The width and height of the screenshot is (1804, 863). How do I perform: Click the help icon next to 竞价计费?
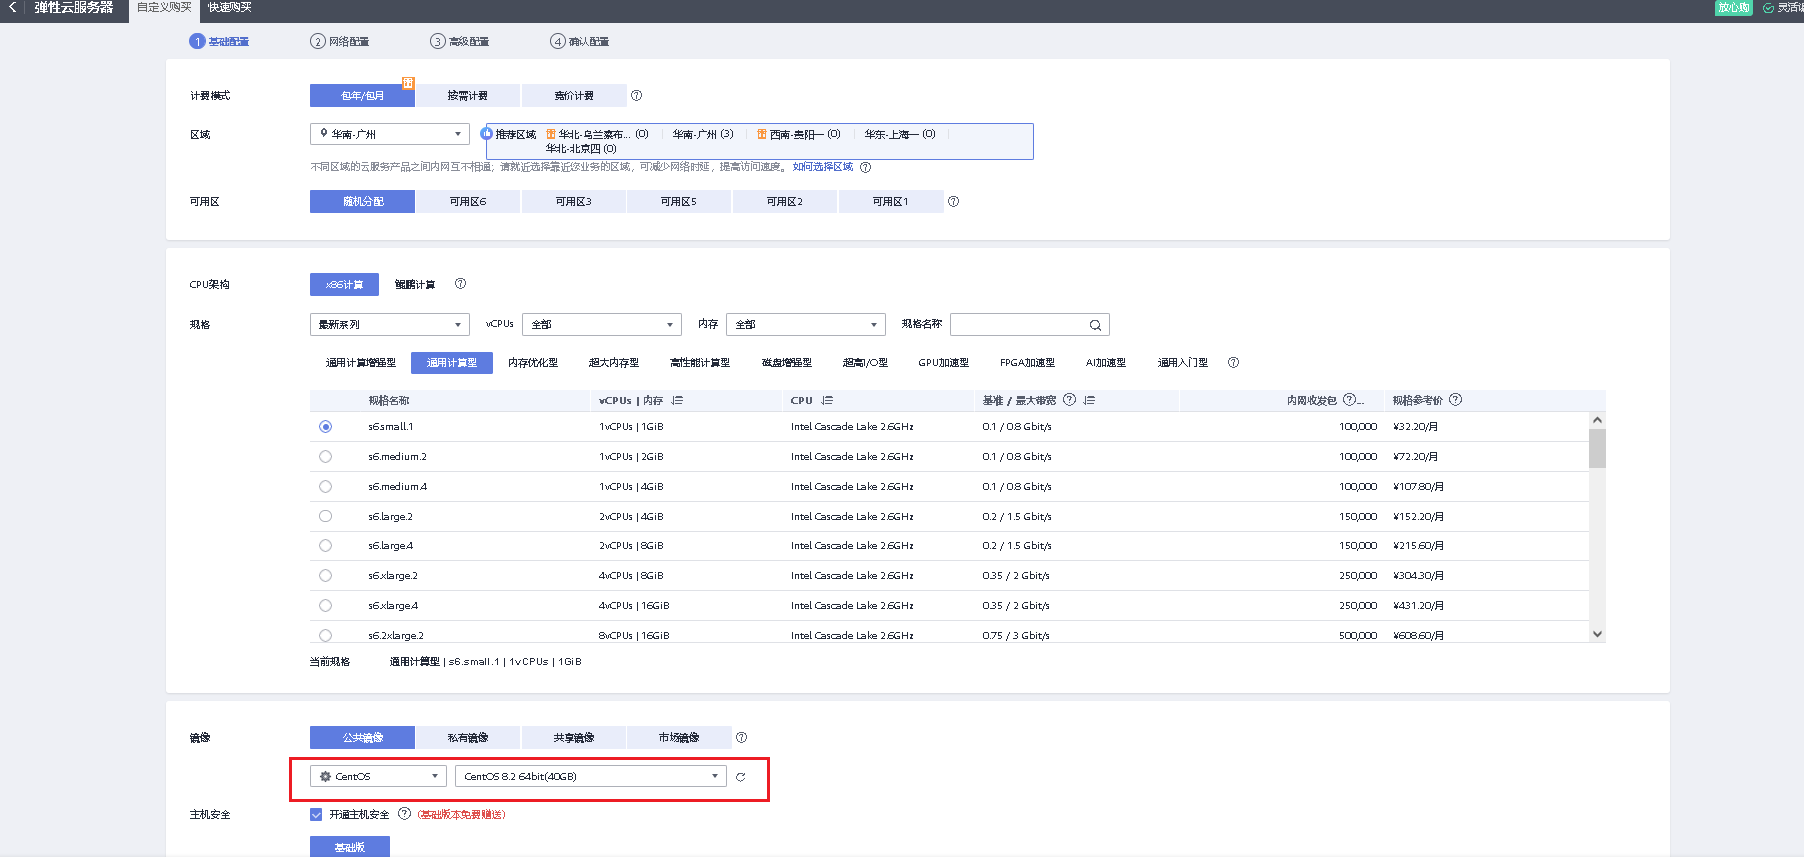pos(636,96)
